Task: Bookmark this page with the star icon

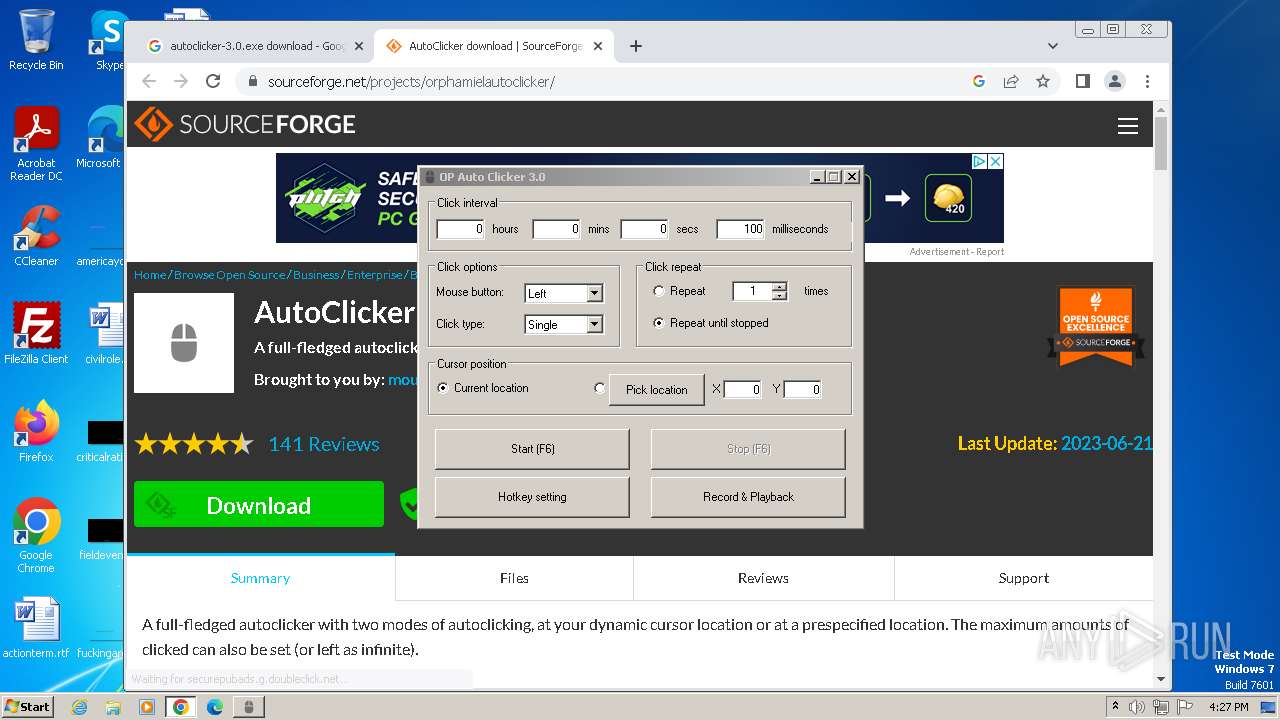Action: tap(1043, 81)
